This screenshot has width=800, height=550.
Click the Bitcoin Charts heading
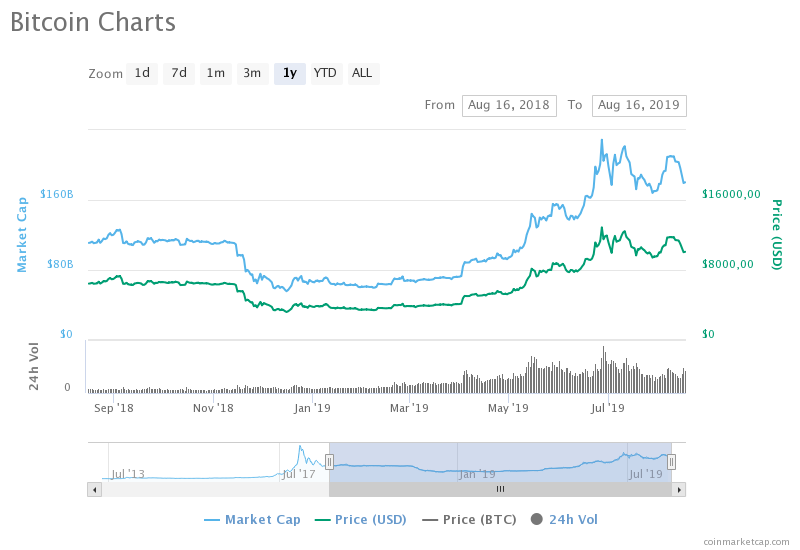tap(93, 22)
